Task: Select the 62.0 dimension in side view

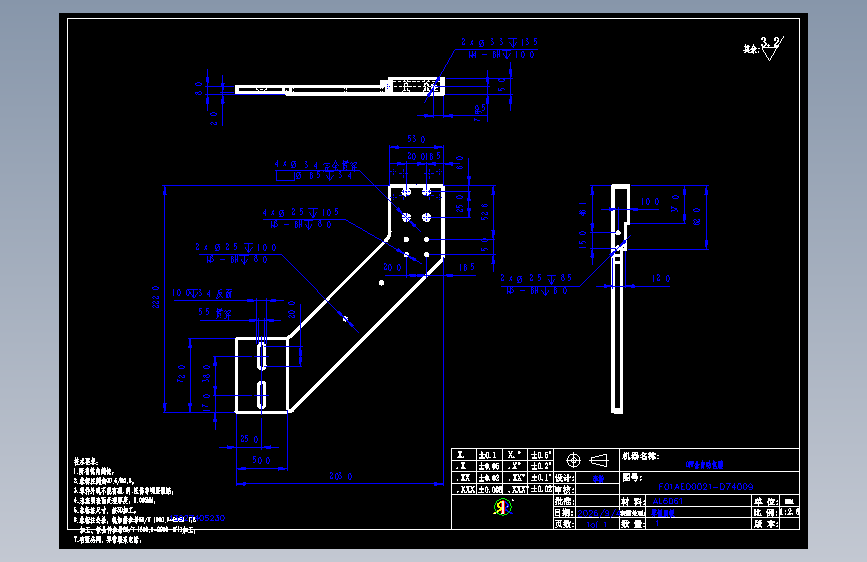Action: pyautogui.click(x=697, y=217)
